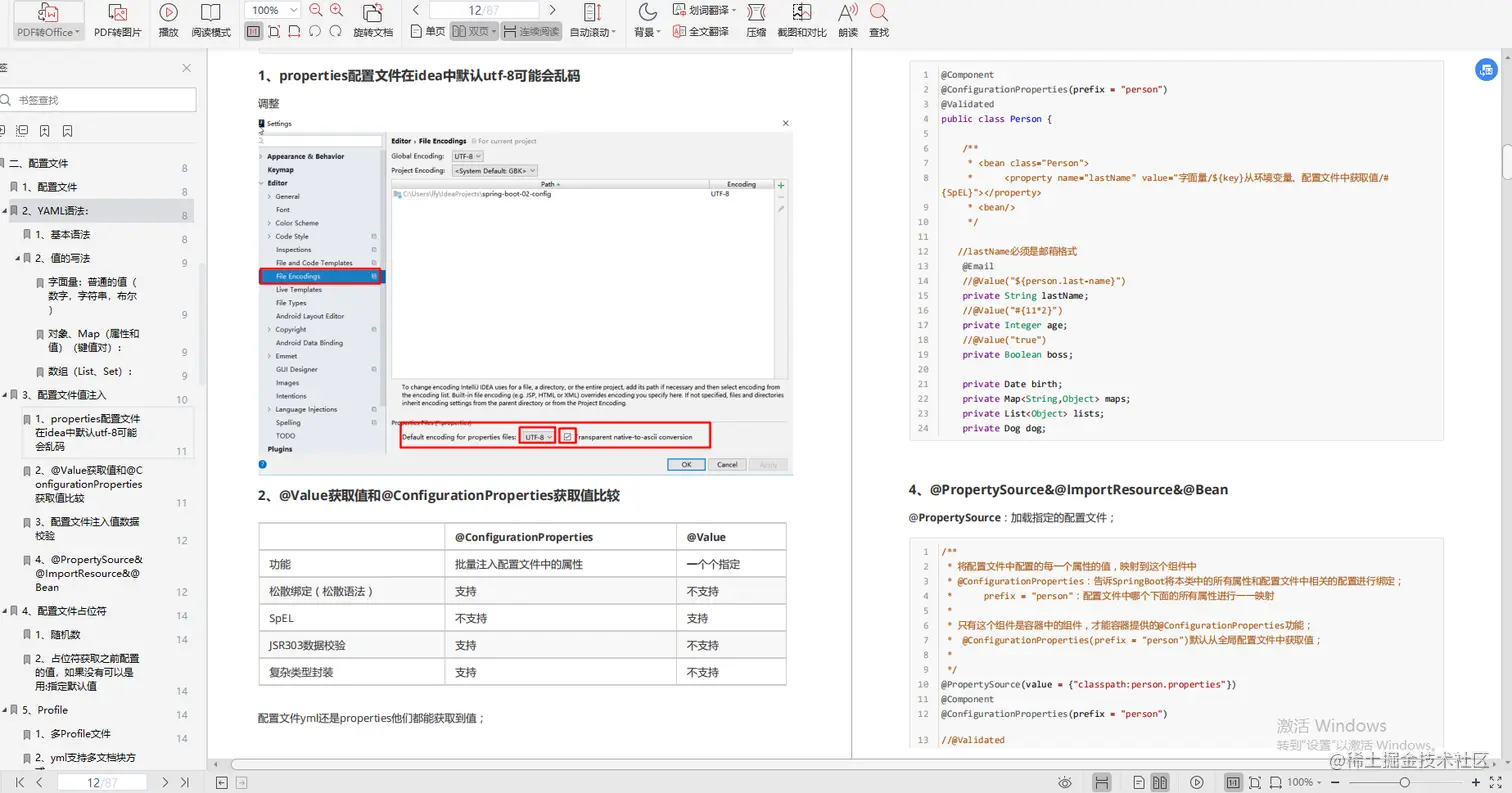Open the 100% zoom level dropdown
1512x793 pixels.
tap(275, 10)
